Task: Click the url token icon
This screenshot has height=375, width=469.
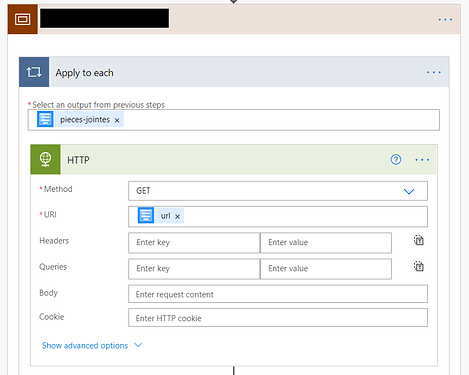Action: point(146,215)
